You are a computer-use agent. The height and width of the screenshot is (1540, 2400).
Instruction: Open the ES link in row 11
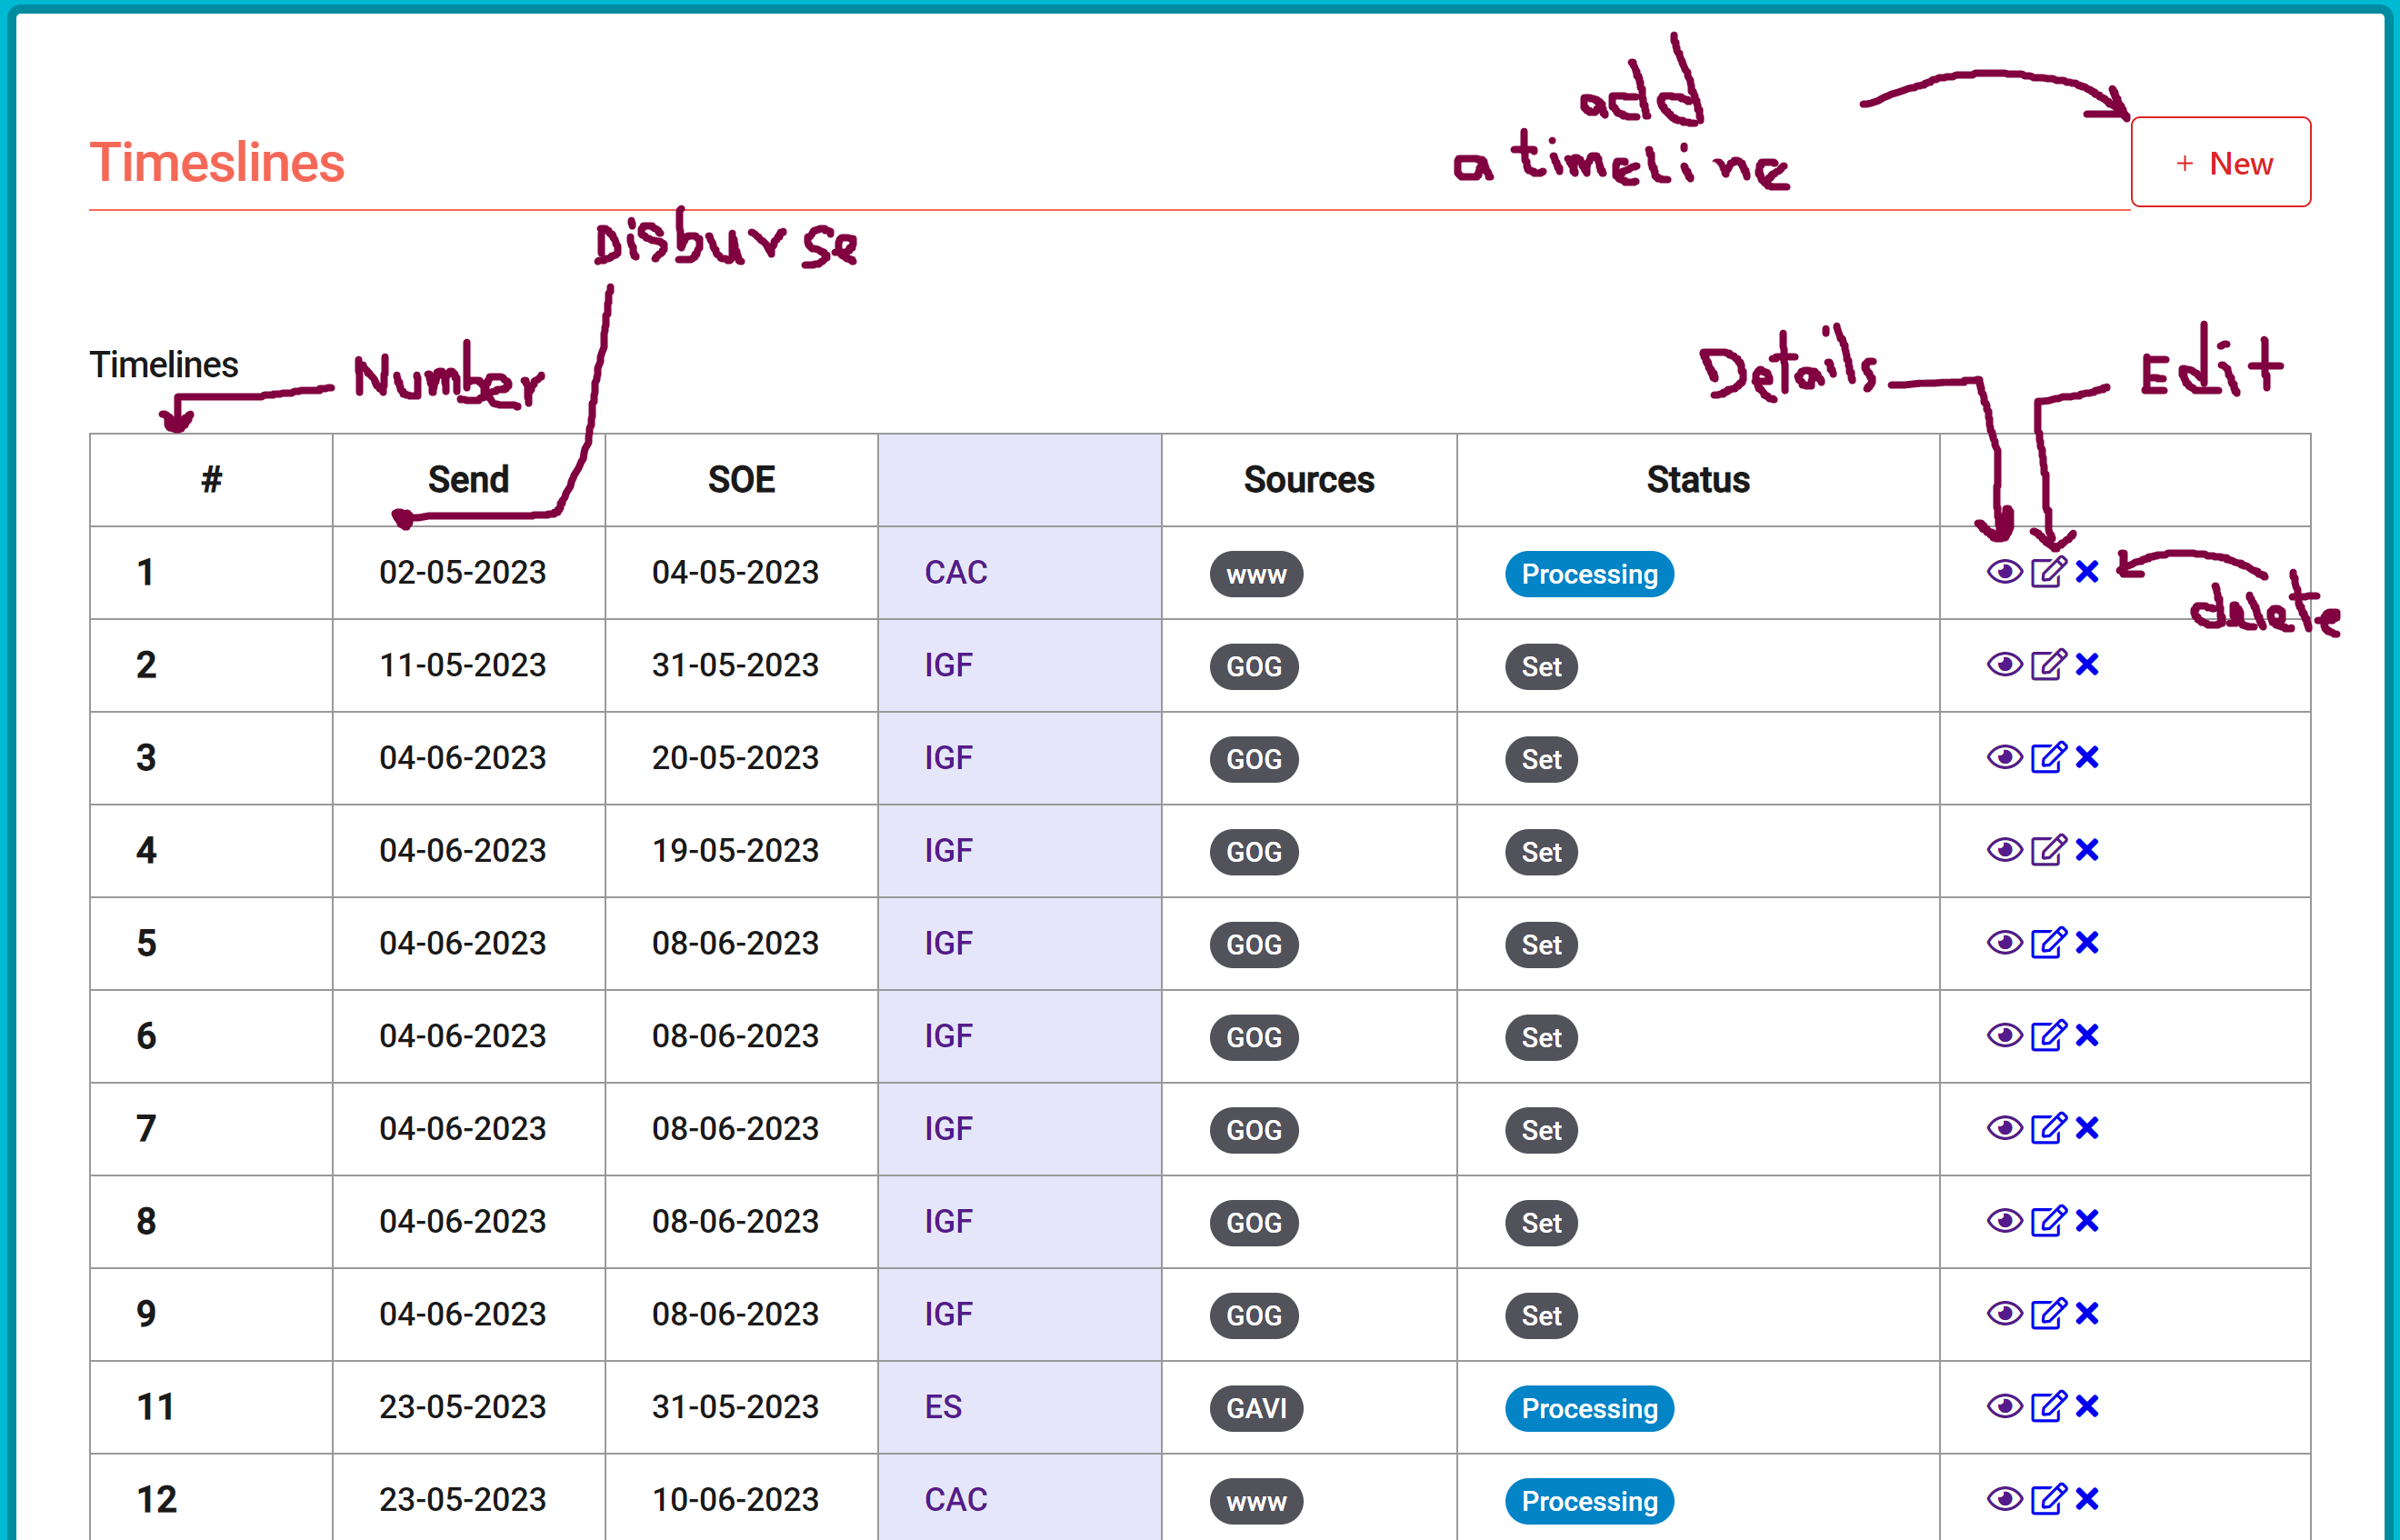click(942, 1407)
